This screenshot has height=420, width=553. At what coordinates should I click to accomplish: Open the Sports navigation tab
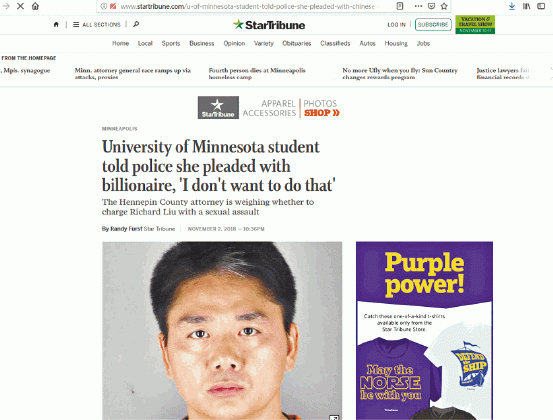(x=171, y=43)
